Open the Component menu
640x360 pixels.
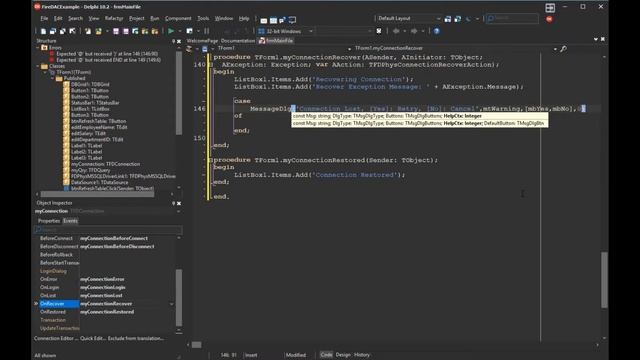(x=178, y=18)
